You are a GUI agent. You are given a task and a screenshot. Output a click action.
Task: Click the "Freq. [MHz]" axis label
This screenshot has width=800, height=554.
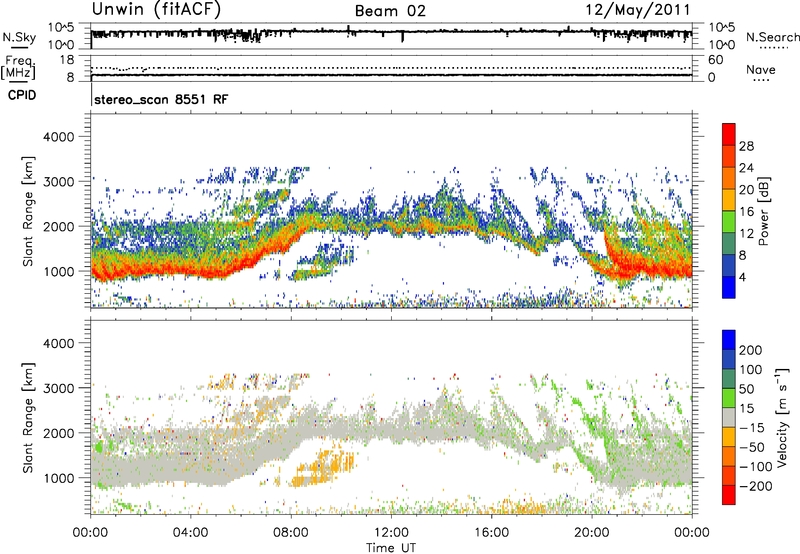click(x=18, y=68)
